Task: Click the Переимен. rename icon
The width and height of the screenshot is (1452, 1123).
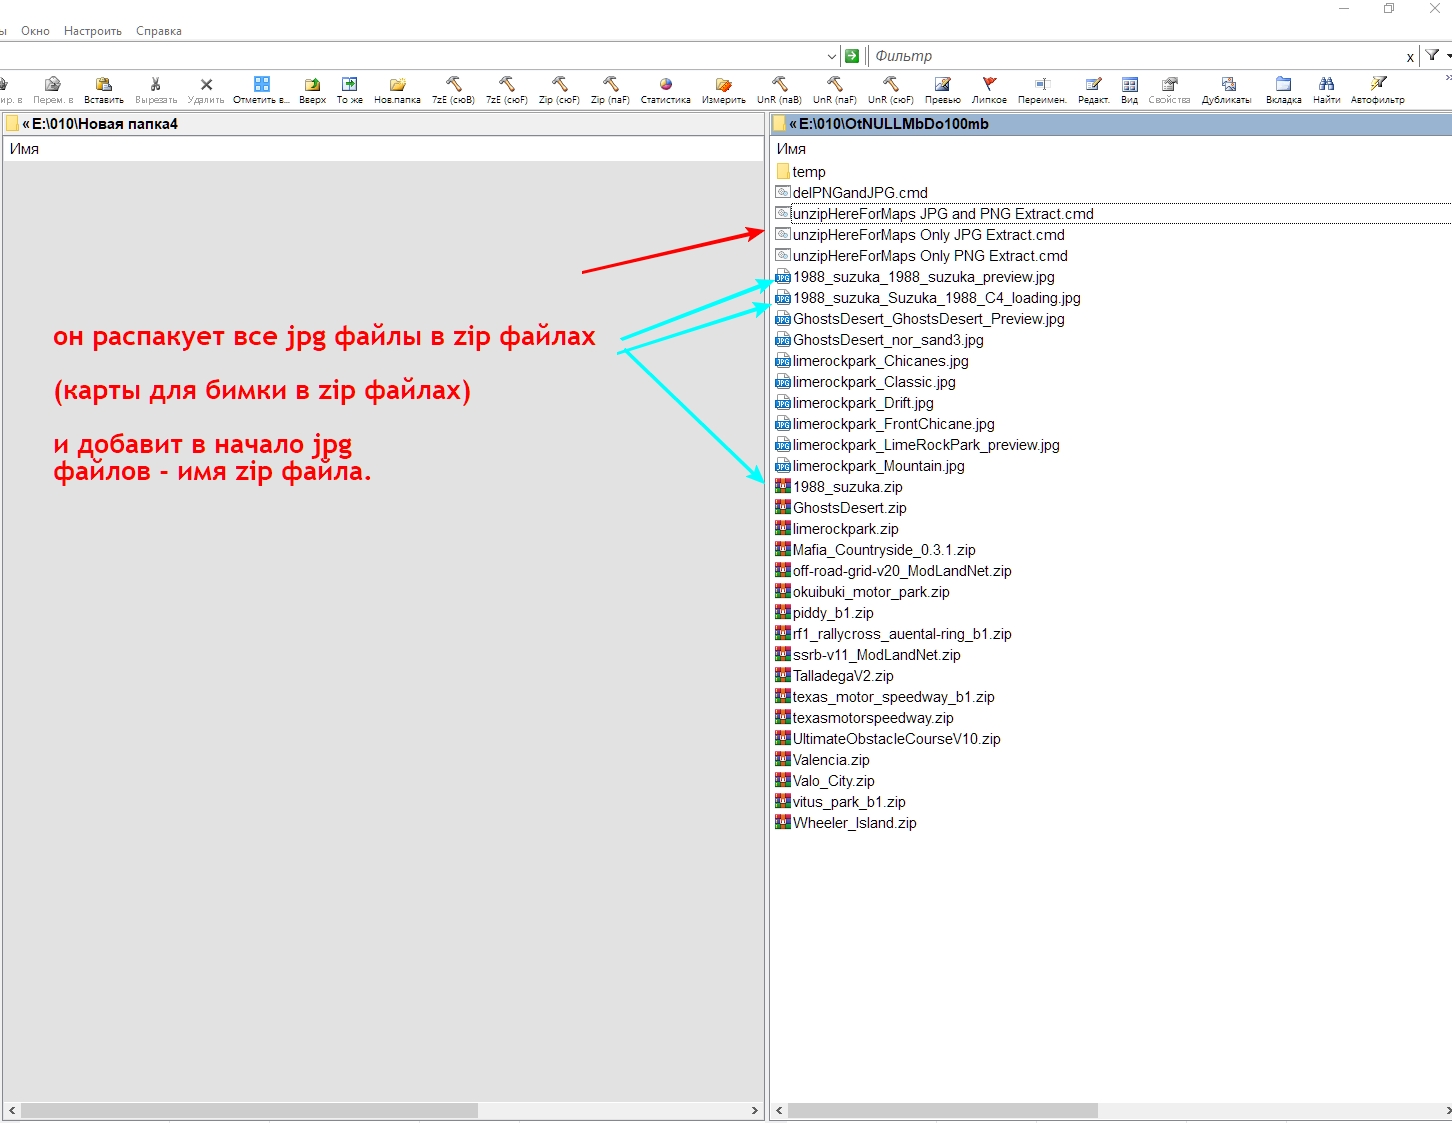Action: (x=1042, y=84)
